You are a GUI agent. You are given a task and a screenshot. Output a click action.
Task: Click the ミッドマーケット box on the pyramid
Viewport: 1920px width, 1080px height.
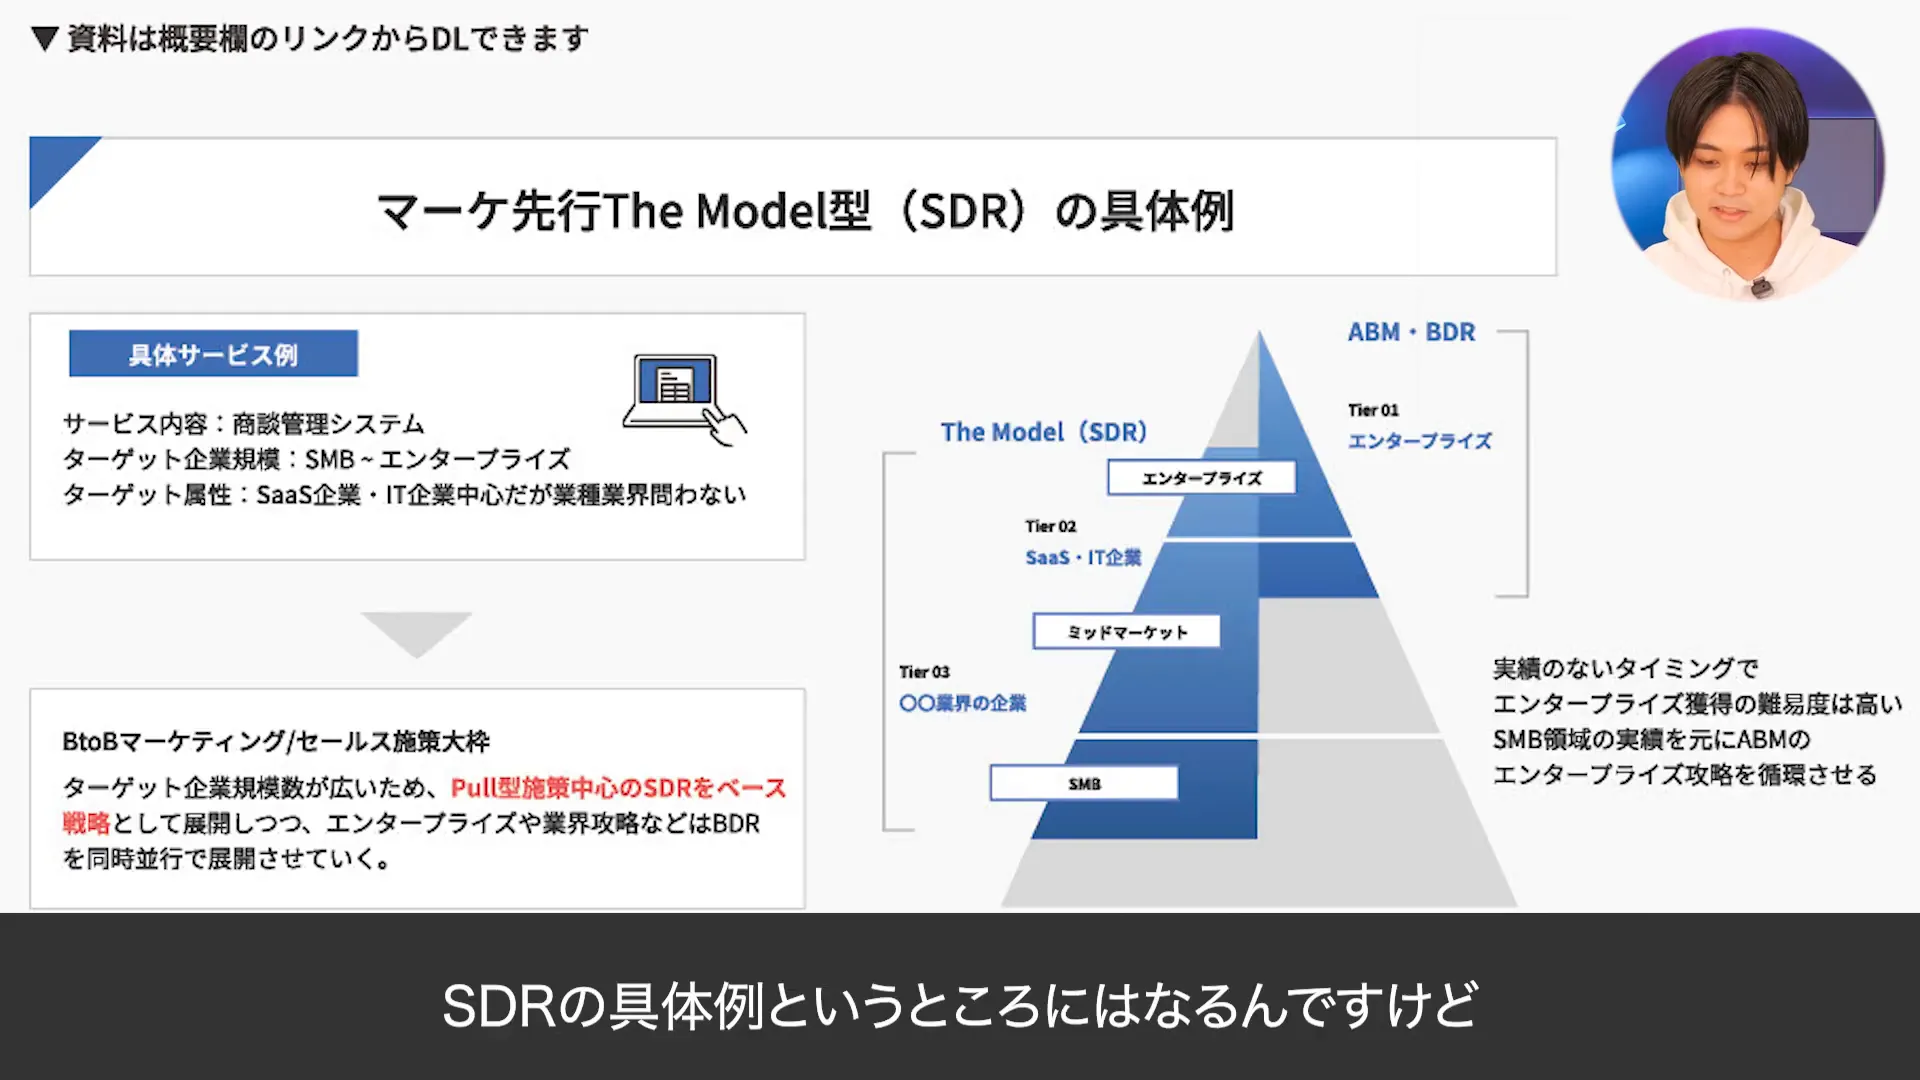pos(1127,632)
